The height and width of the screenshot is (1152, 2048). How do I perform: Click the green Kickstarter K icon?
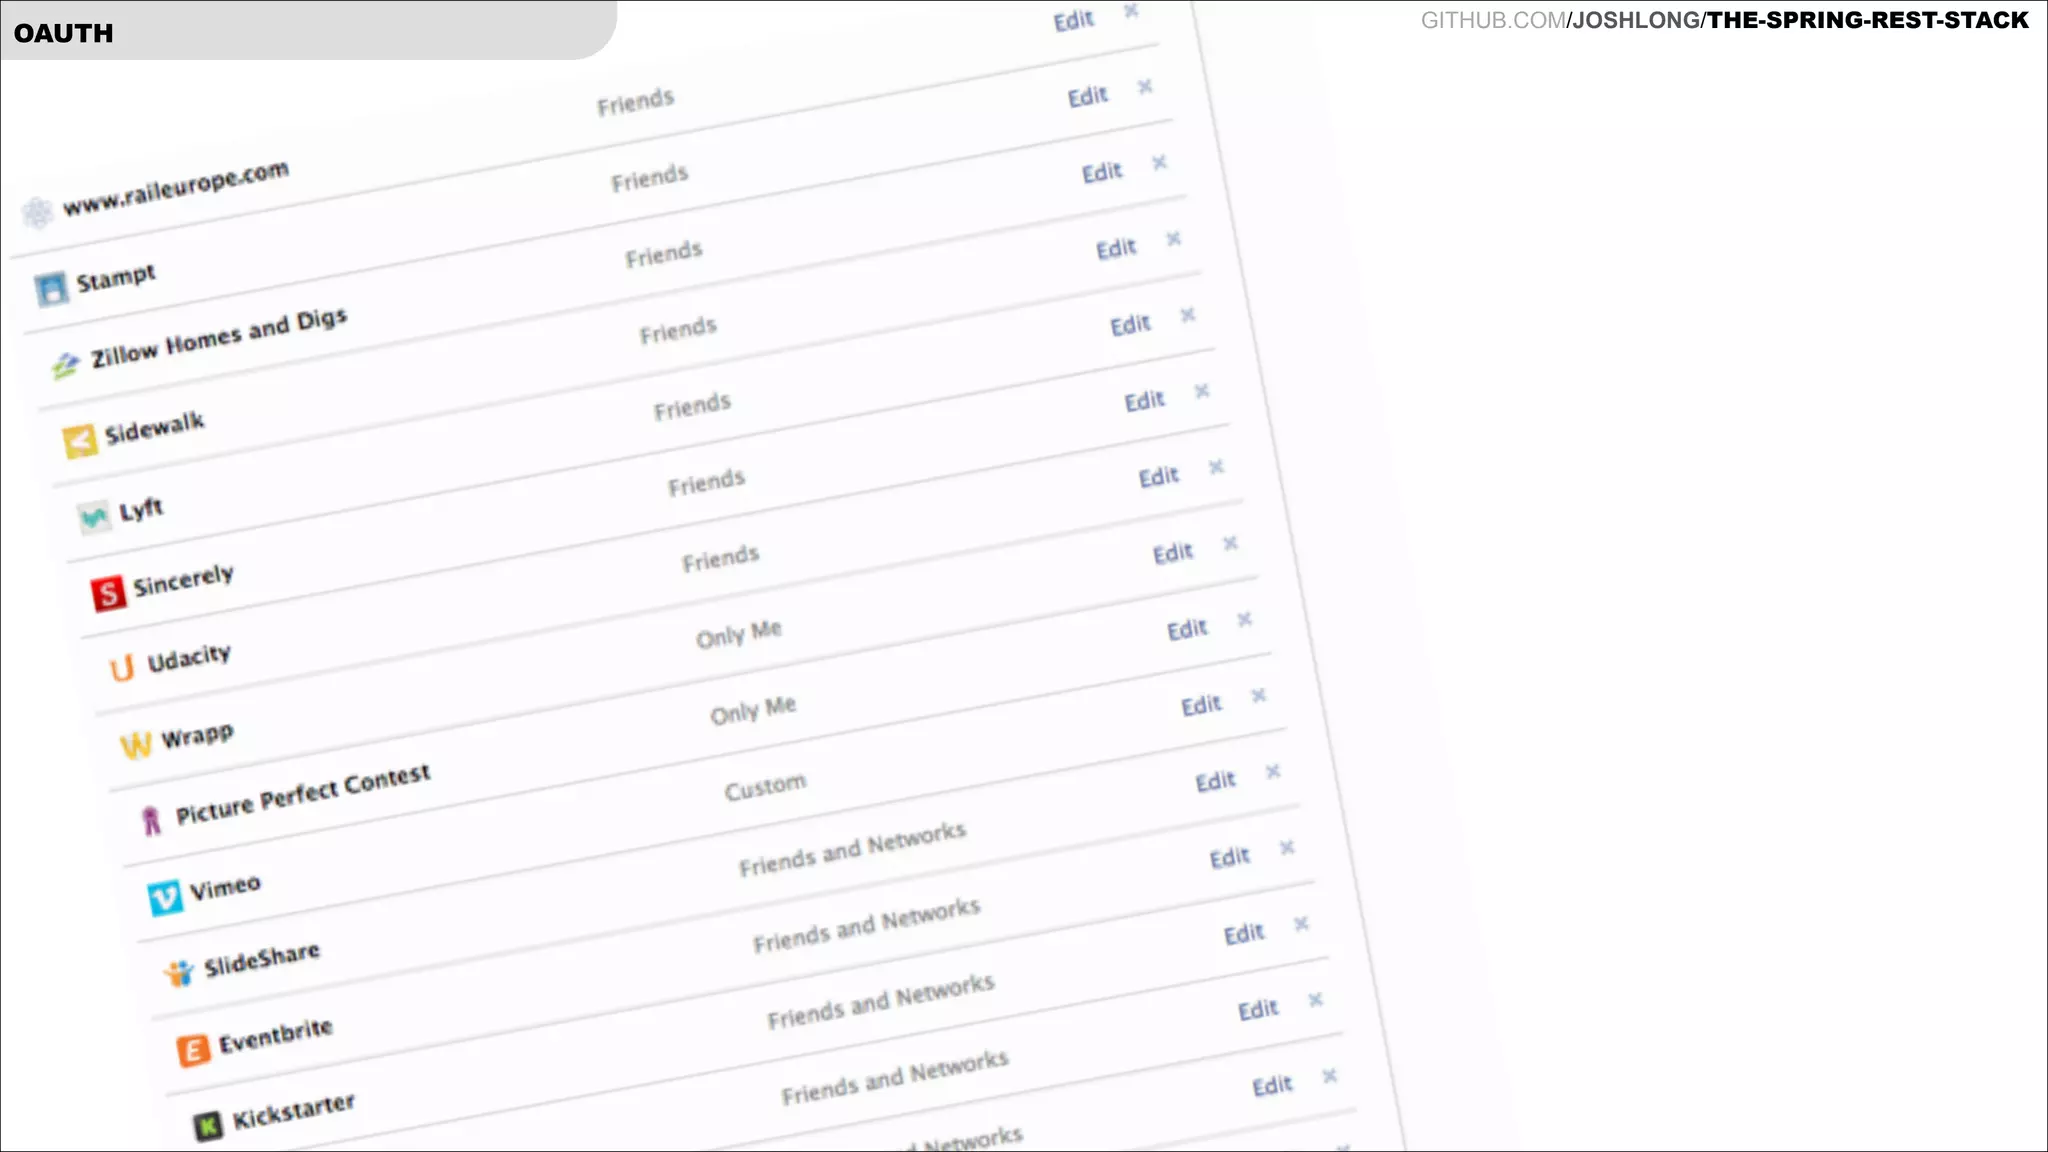207,1126
